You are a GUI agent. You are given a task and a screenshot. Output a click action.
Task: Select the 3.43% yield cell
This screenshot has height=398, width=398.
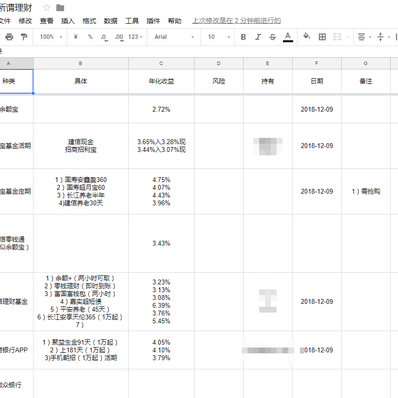tap(161, 243)
